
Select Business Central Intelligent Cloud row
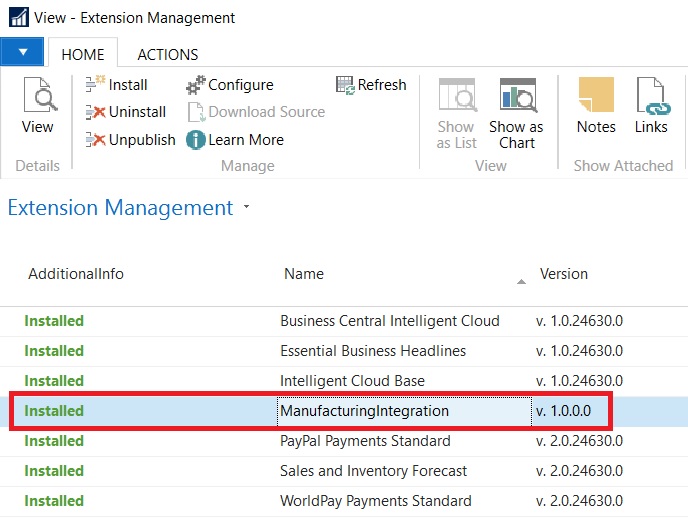click(389, 321)
